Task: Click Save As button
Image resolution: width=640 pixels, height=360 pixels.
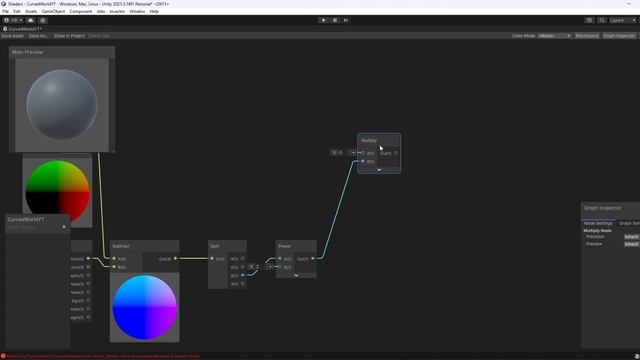Action: (x=38, y=36)
